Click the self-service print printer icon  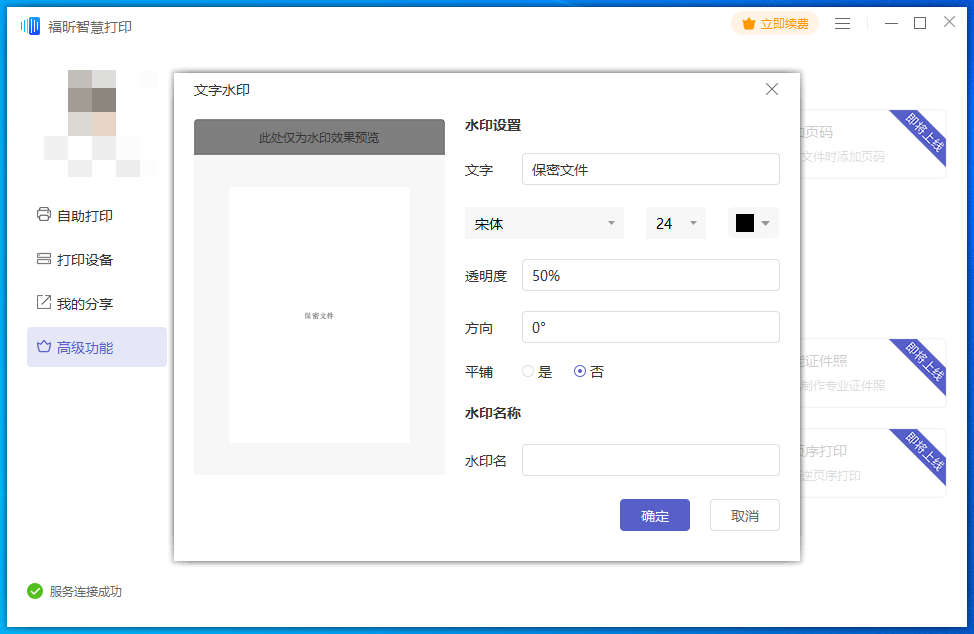click(x=43, y=215)
